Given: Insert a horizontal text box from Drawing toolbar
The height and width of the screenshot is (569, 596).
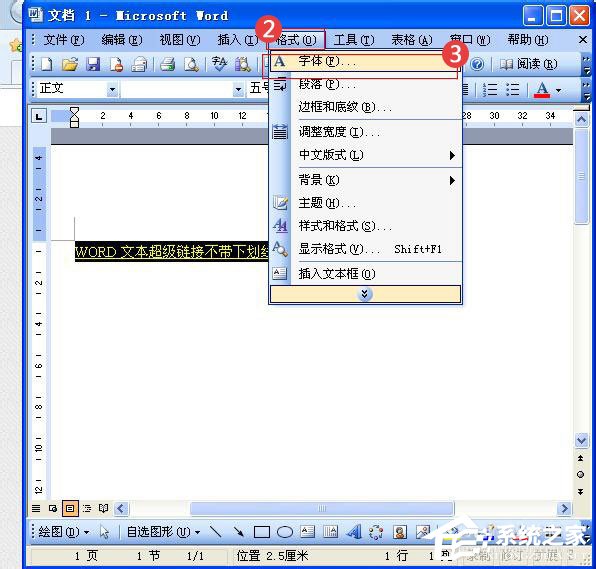Looking at the screenshot, I should 308,531.
